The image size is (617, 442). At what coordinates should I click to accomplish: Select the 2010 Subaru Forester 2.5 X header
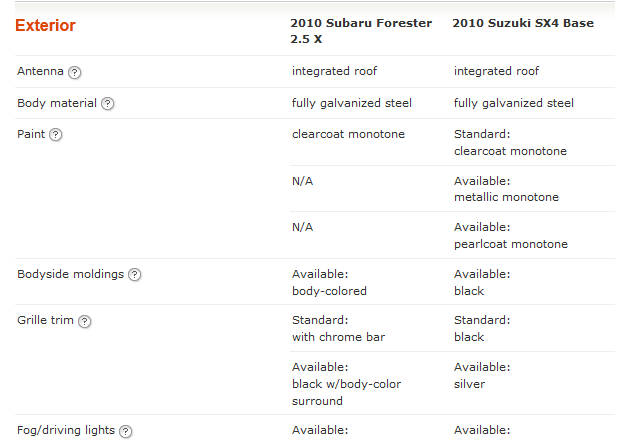(361, 31)
